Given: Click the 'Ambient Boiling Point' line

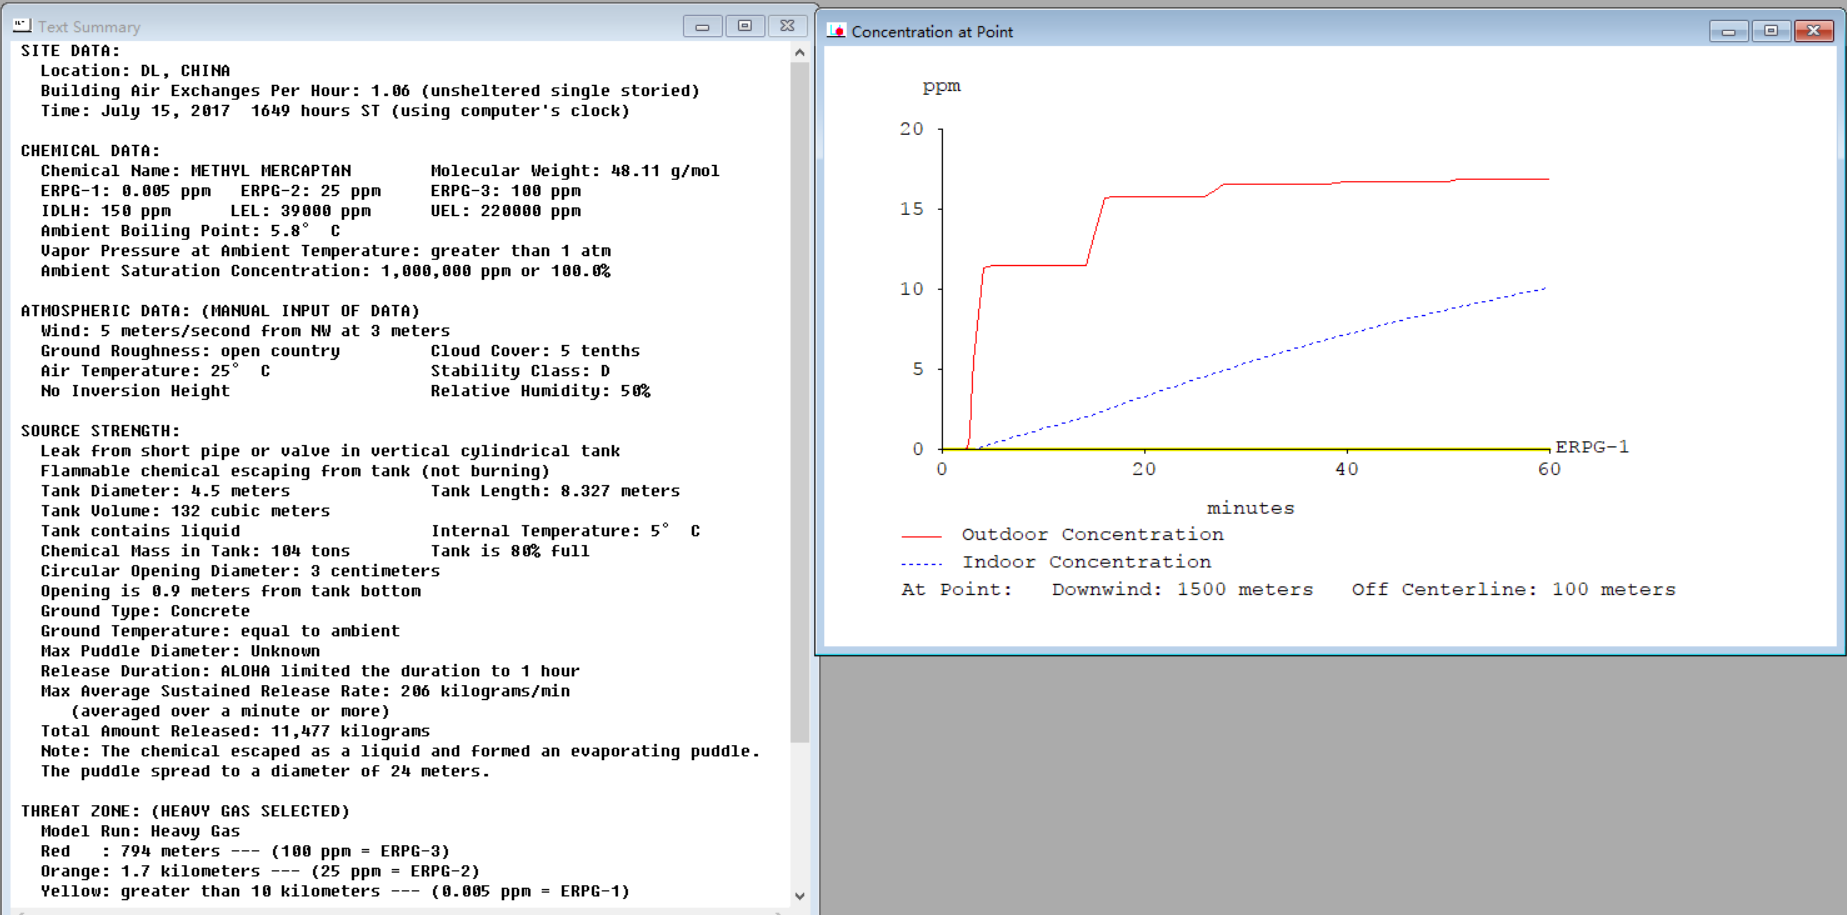Looking at the screenshot, I should point(190,231).
